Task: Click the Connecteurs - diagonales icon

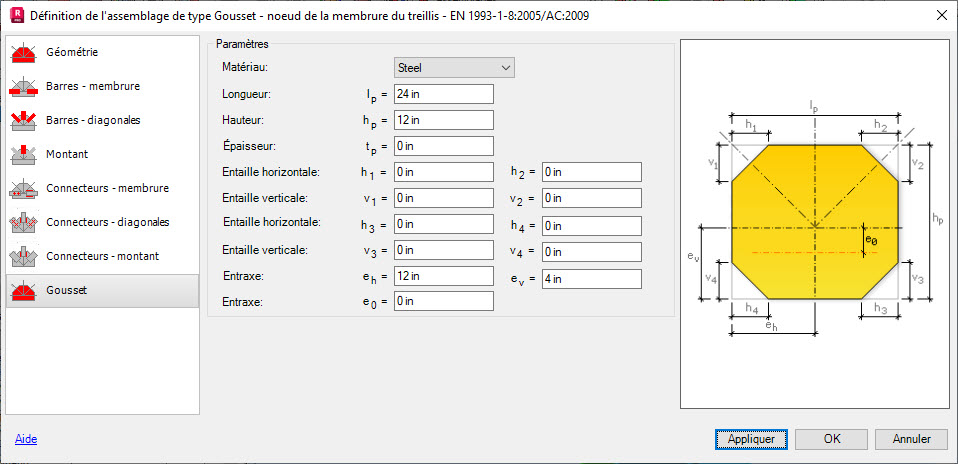Action: pos(24,223)
